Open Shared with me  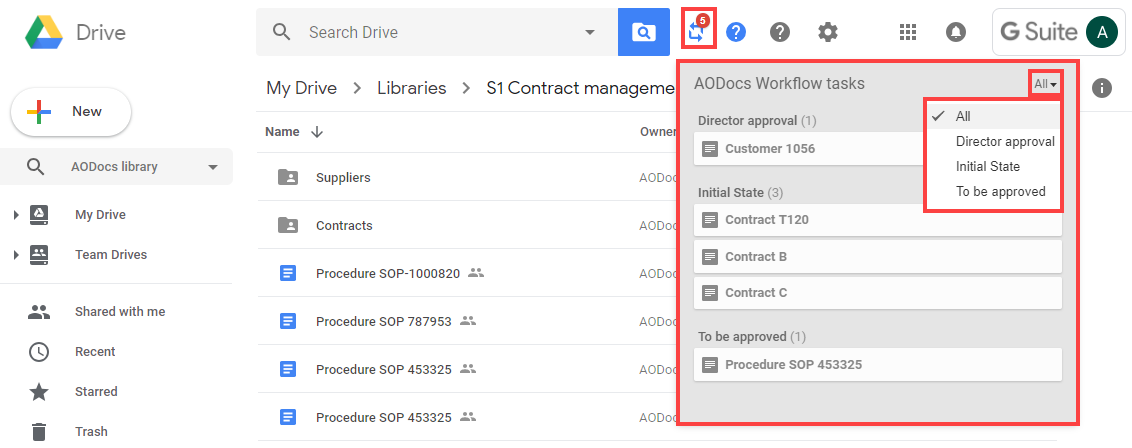120,312
